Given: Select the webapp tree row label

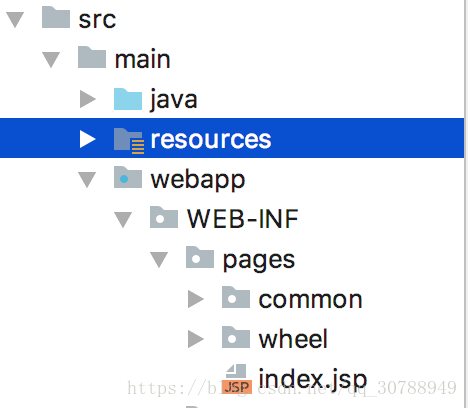Looking at the screenshot, I should click(198, 180).
